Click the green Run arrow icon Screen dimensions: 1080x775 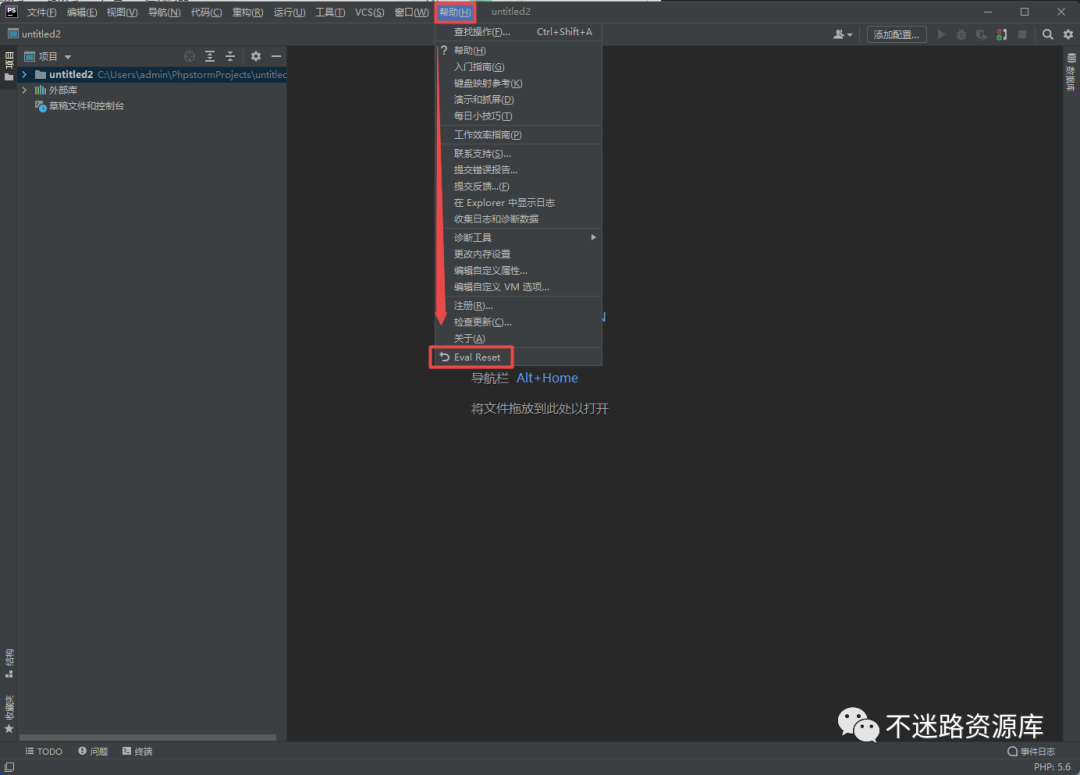click(941, 34)
